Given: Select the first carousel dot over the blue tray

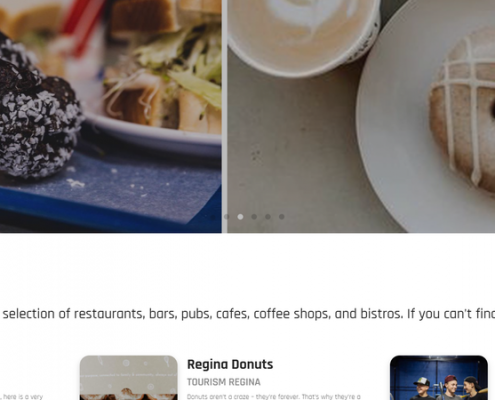Looking at the screenshot, I should [x=213, y=217].
